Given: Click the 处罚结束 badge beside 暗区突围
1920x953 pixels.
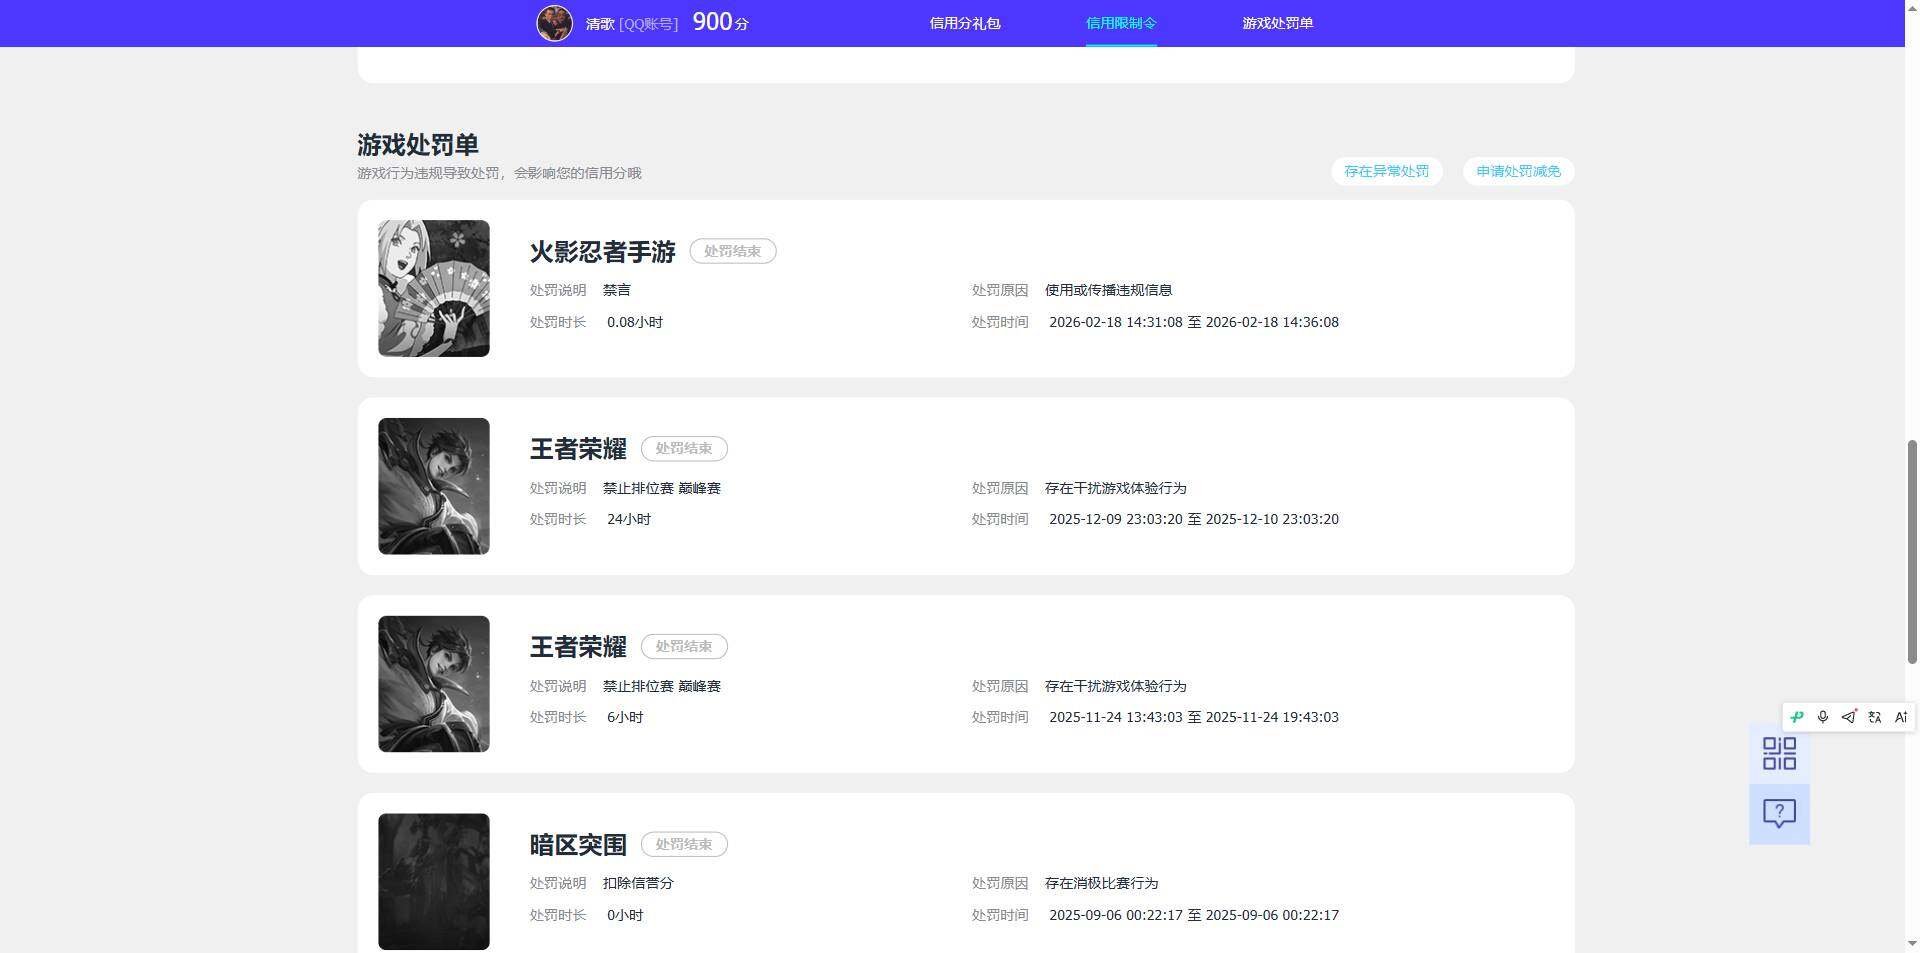Looking at the screenshot, I should [684, 845].
